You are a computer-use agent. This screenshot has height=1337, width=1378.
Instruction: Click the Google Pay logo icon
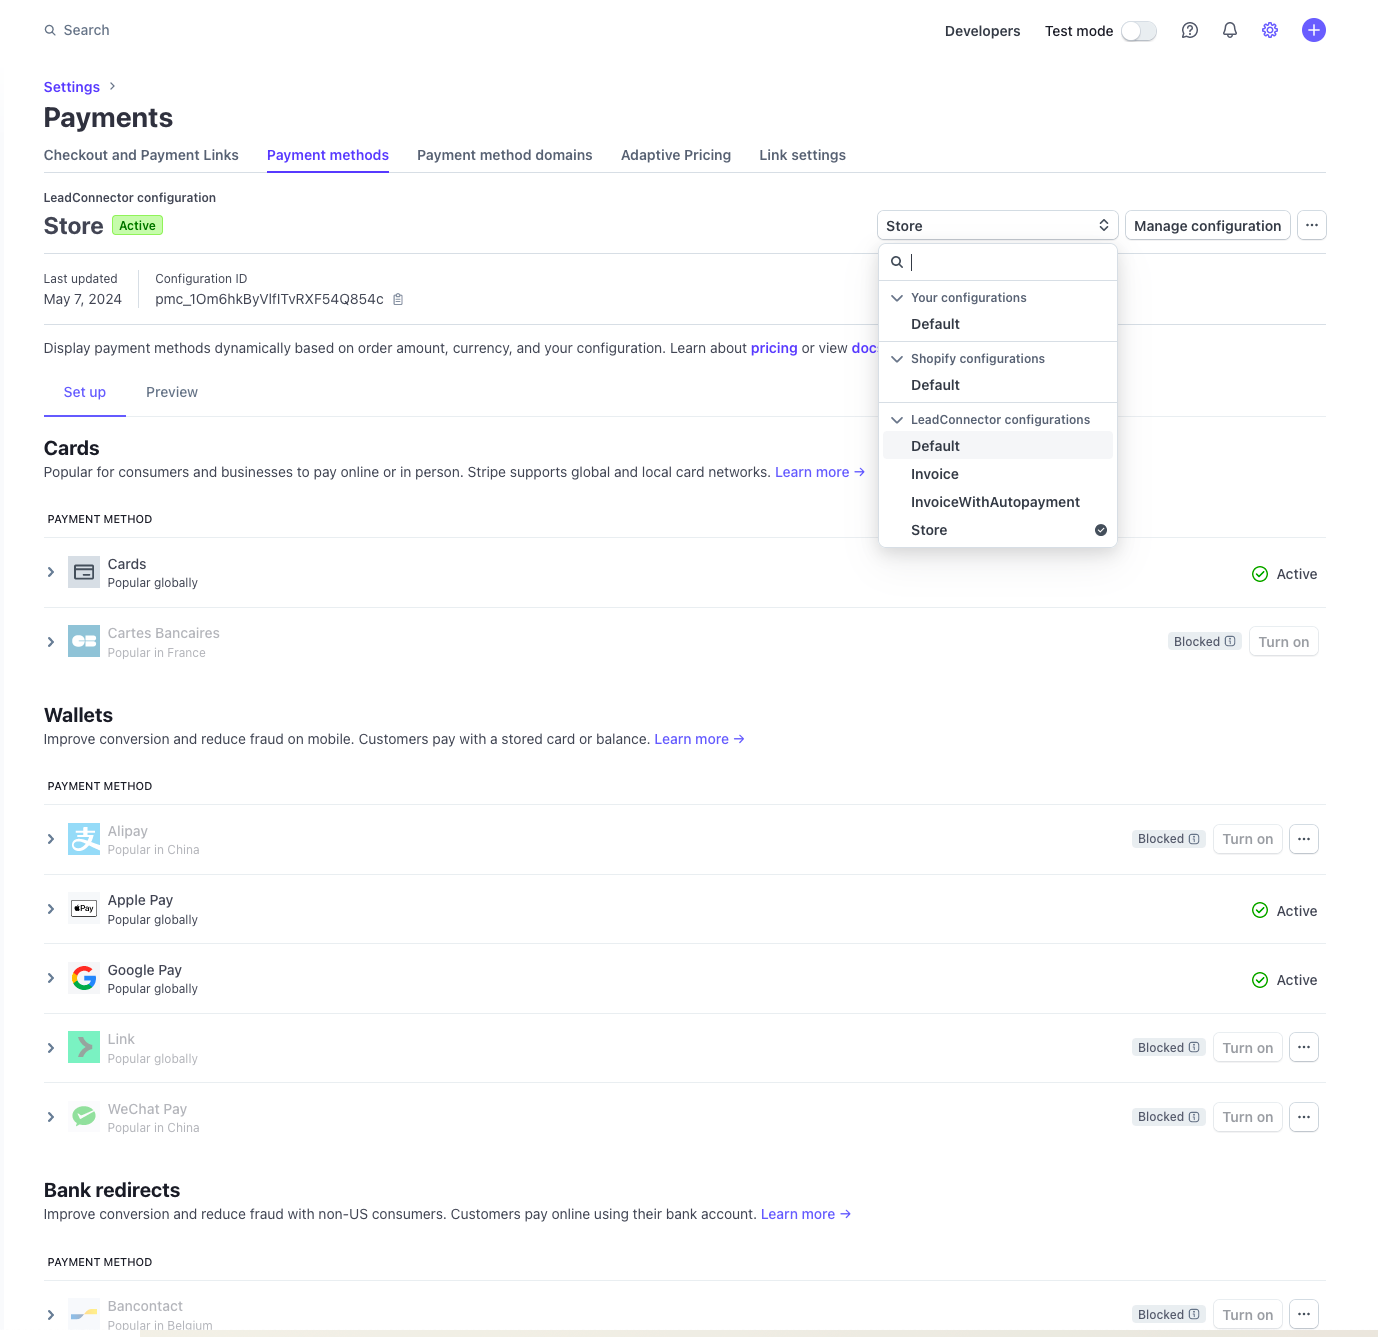(x=84, y=978)
